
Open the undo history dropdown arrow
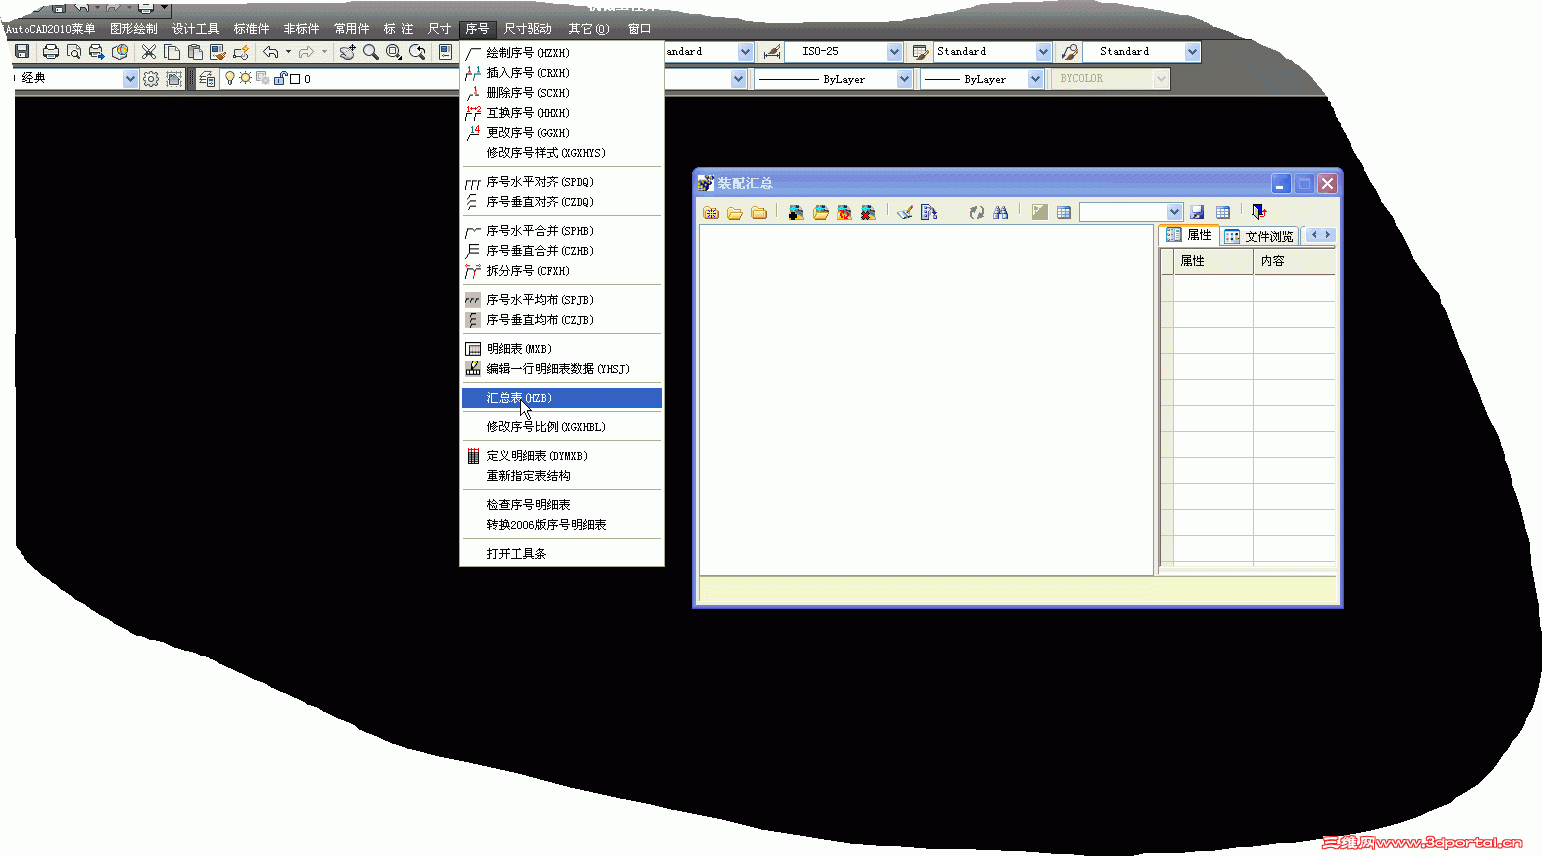pos(288,52)
